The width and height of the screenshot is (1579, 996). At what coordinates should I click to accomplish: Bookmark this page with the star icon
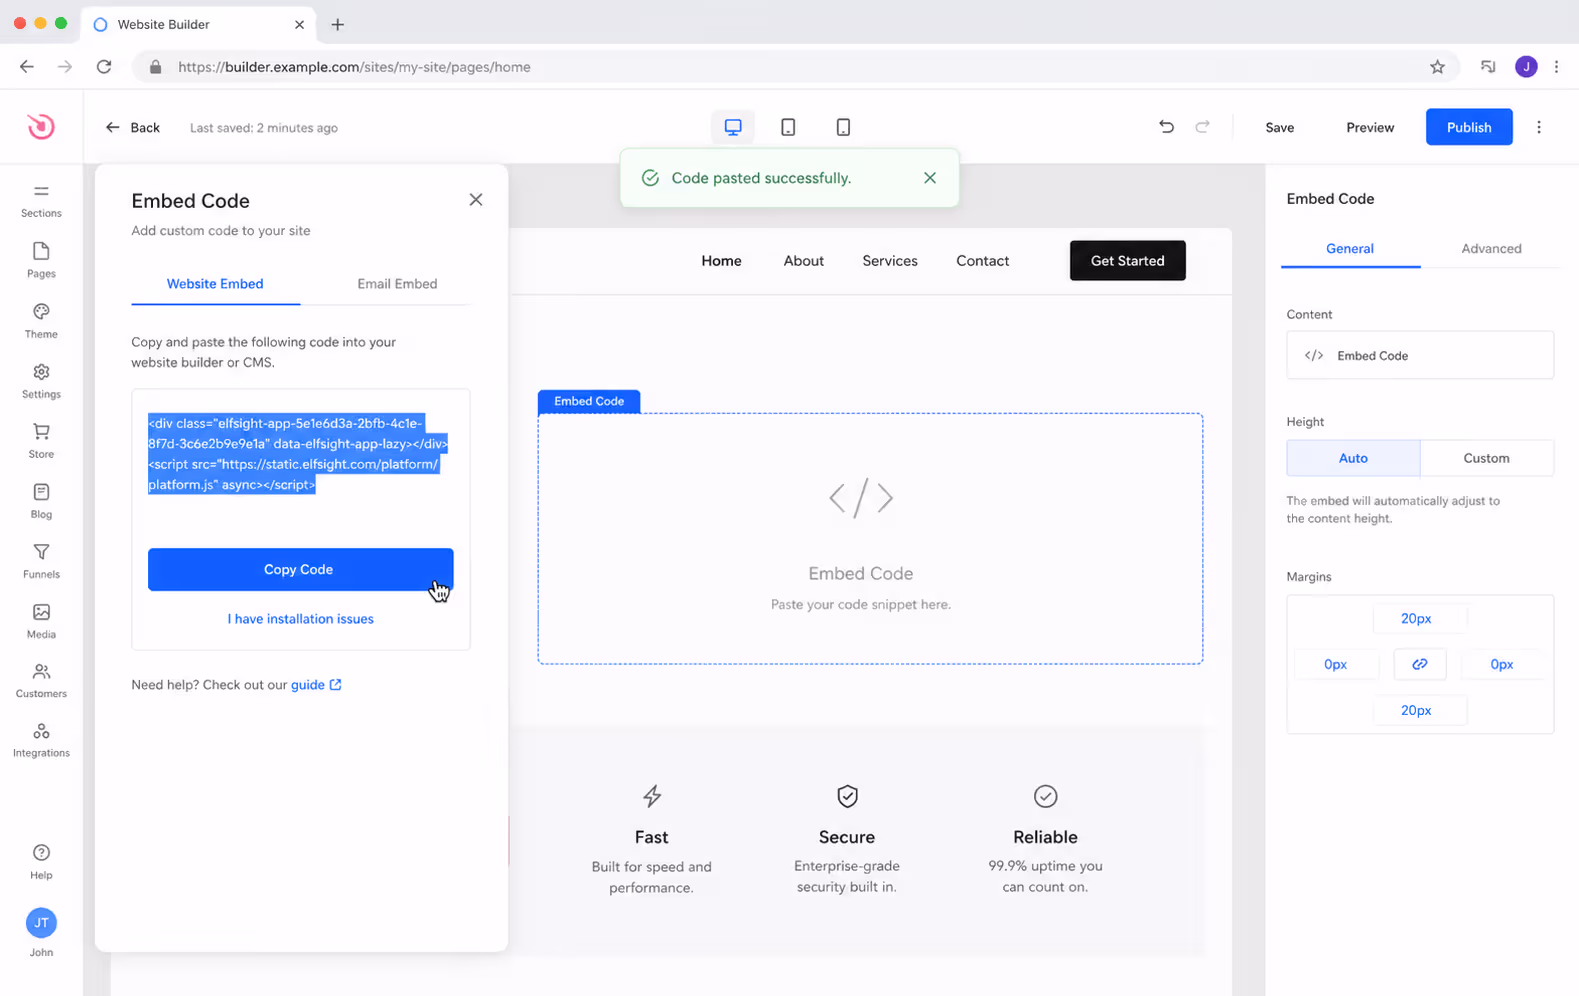(1437, 67)
